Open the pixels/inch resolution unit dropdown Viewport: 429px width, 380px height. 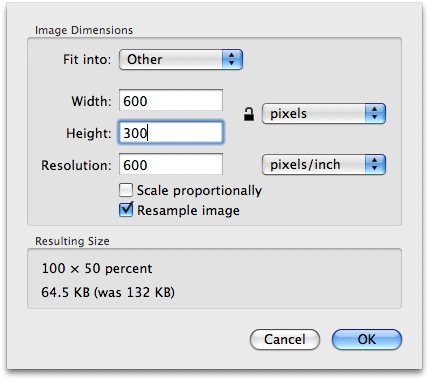pyautogui.click(x=324, y=165)
